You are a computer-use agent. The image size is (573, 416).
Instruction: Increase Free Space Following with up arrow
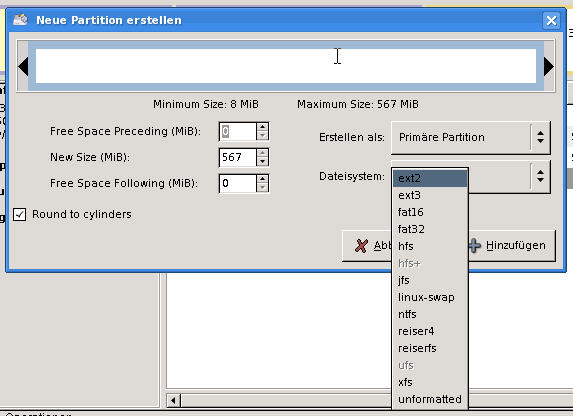262,179
